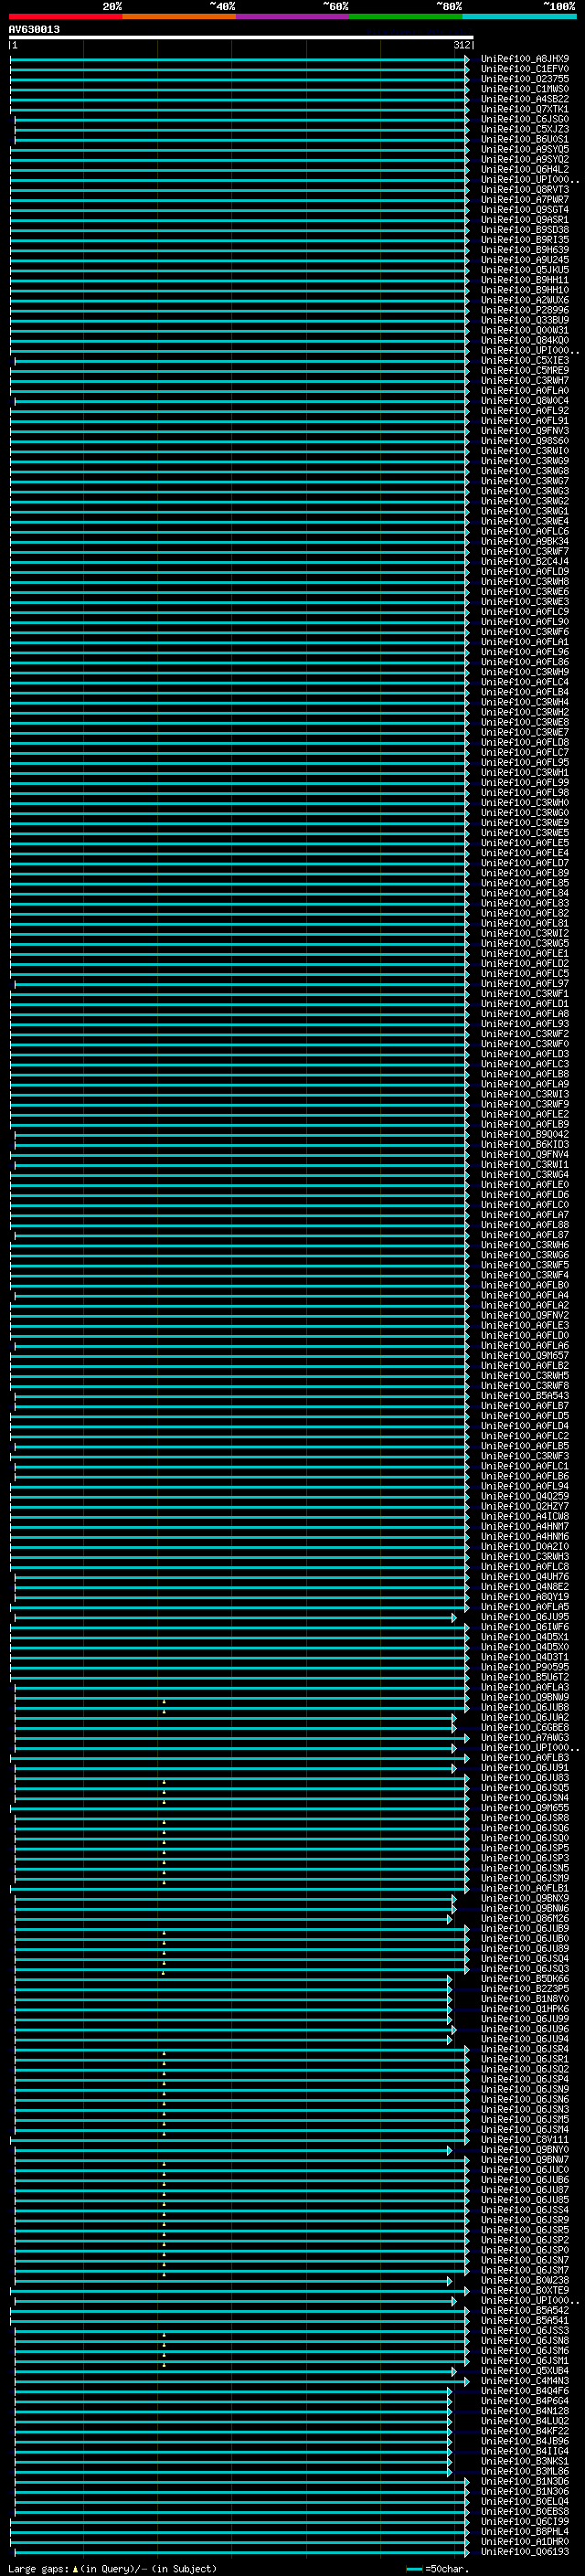Click the cyan ~100% identity legend segment
585x2576 pixels.
click(519, 16)
